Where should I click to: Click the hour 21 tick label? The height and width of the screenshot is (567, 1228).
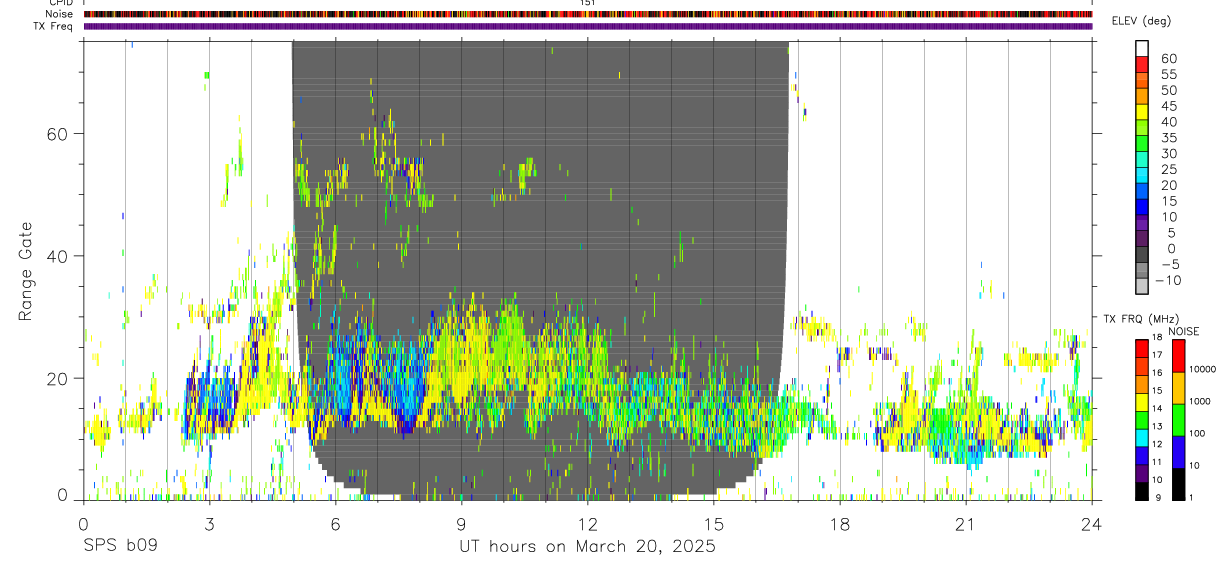tap(966, 525)
